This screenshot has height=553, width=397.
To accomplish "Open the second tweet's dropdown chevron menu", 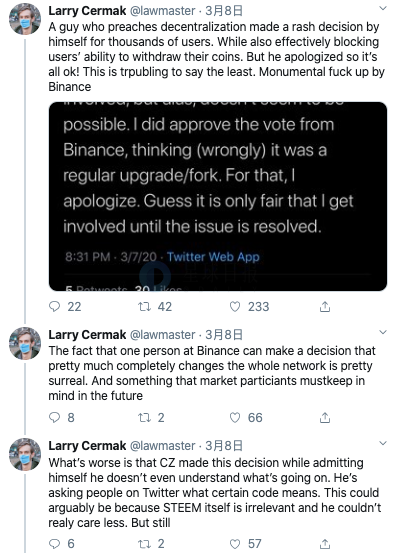I will (x=383, y=332).
